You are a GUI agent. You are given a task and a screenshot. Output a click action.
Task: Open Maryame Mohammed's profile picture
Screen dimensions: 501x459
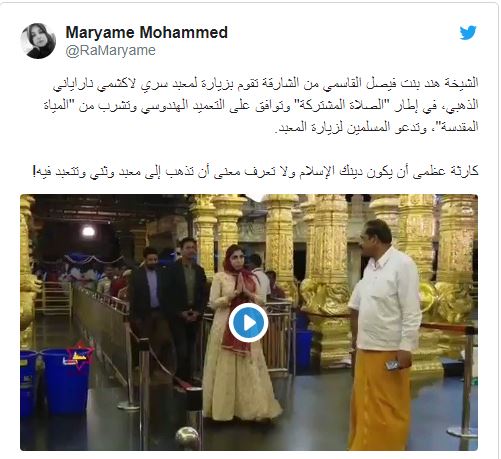click(38, 41)
